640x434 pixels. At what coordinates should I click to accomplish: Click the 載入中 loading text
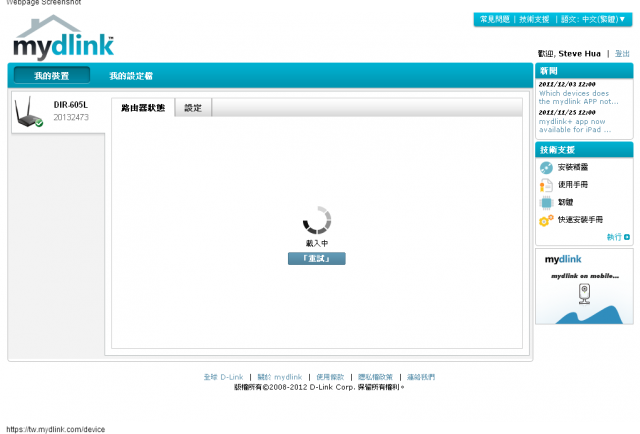click(317, 243)
